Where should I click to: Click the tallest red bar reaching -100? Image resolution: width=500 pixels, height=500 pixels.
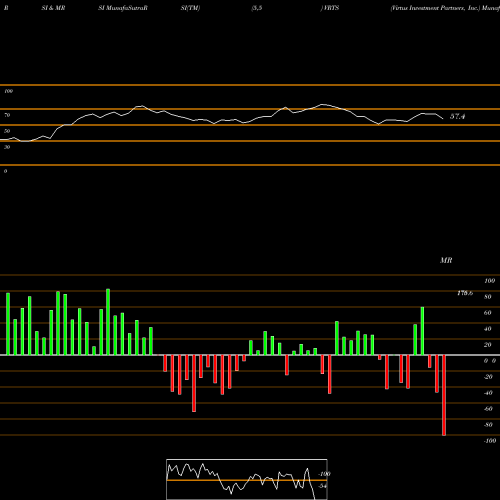click(x=444, y=395)
